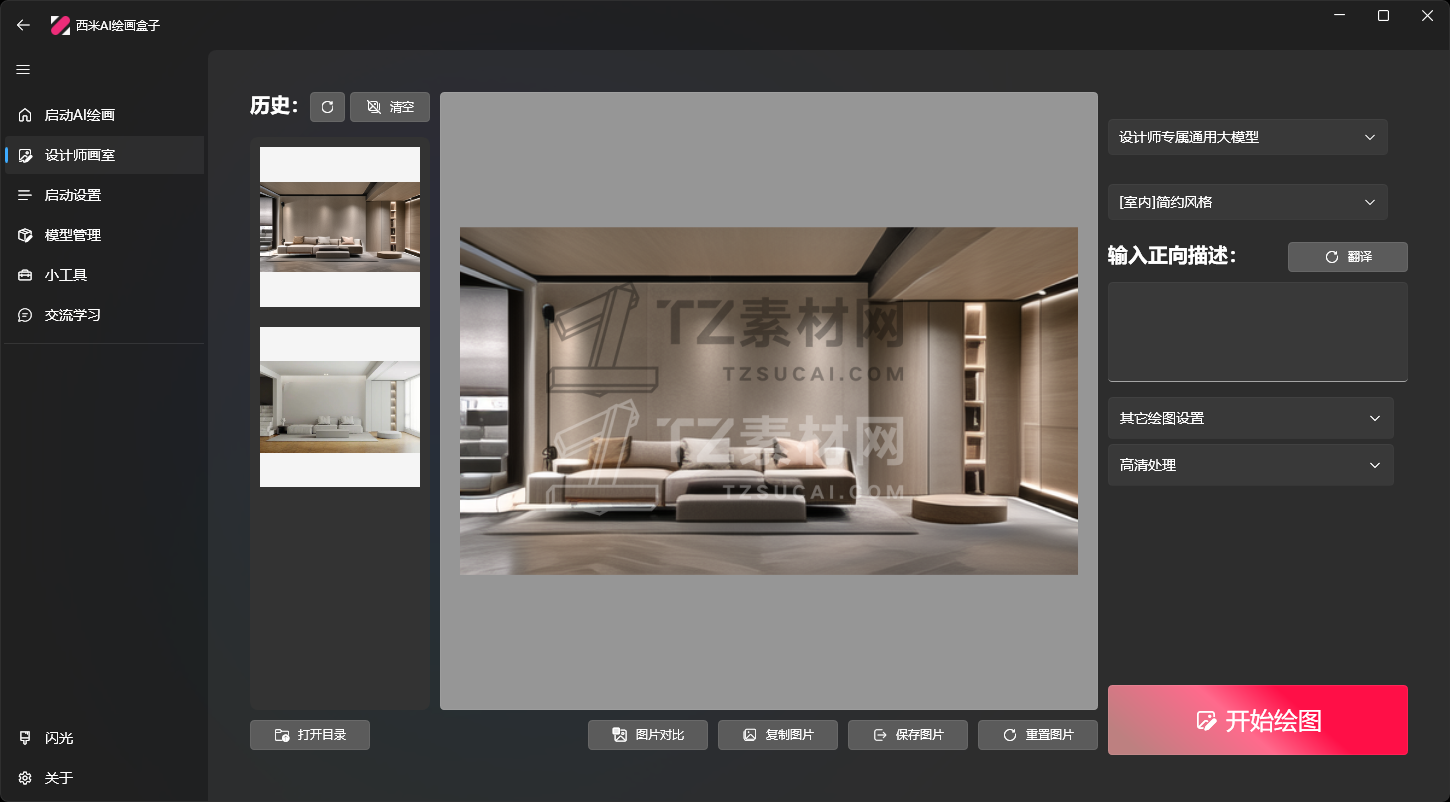Click 闪光 item at sidebar bottom
This screenshot has width=1450, height=802.
point(105,738)
